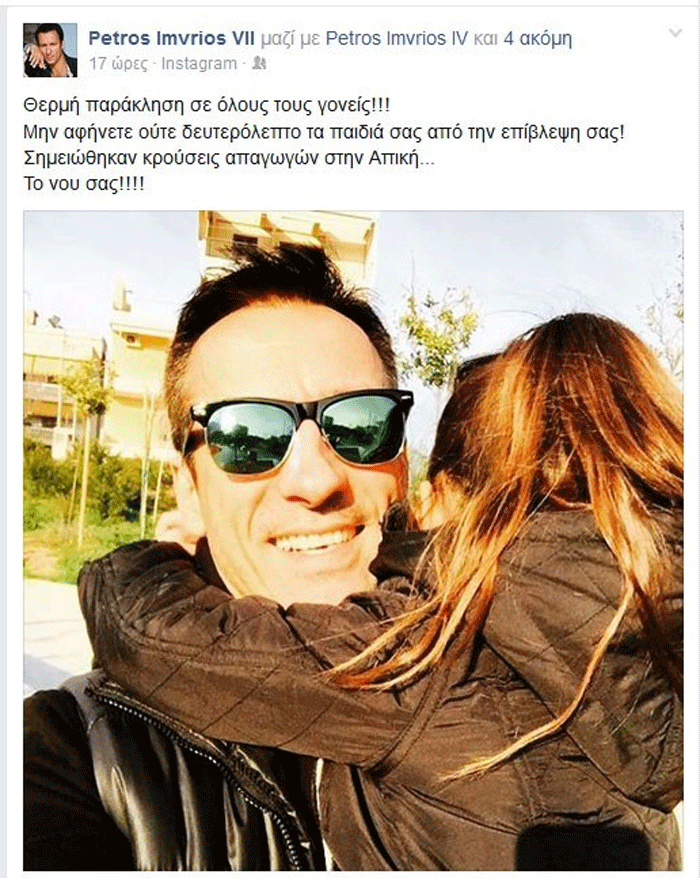700x878 pixels.
Task: Click the friends audience icon
Action: click(x=259, y=63)
